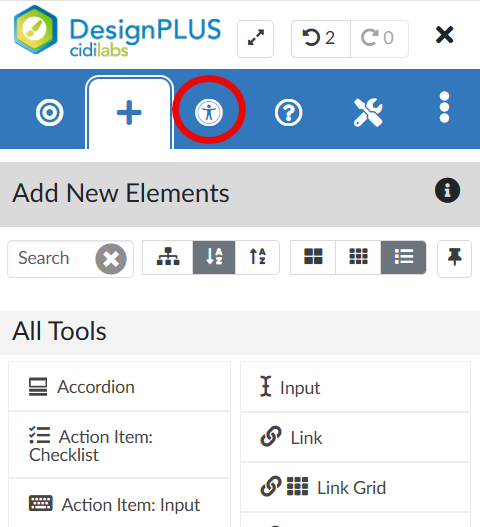Viewport: 480px width, 527px height.
Task: Add an Action Item: Input element
Action: 119,504
